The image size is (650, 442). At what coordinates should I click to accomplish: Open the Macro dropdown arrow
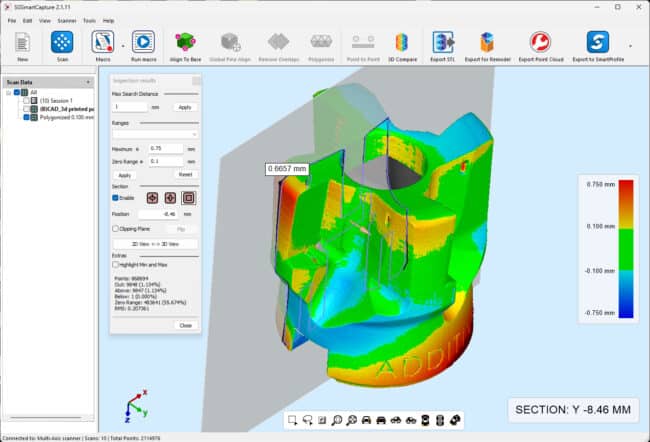click(122, 45)
